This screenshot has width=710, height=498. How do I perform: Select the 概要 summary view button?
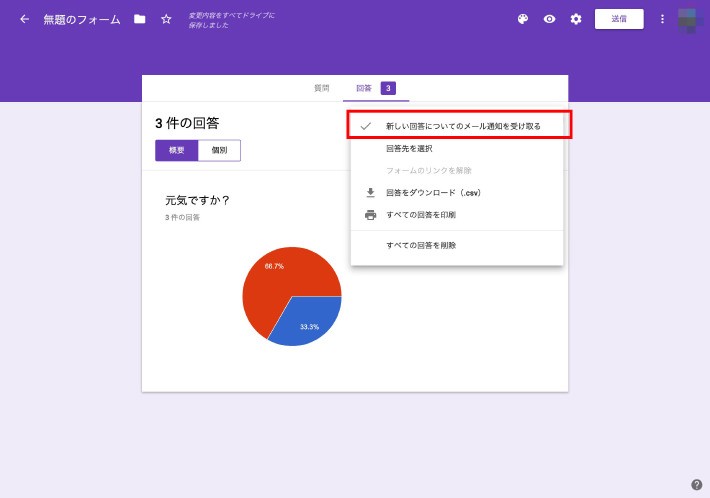(177, 150)
